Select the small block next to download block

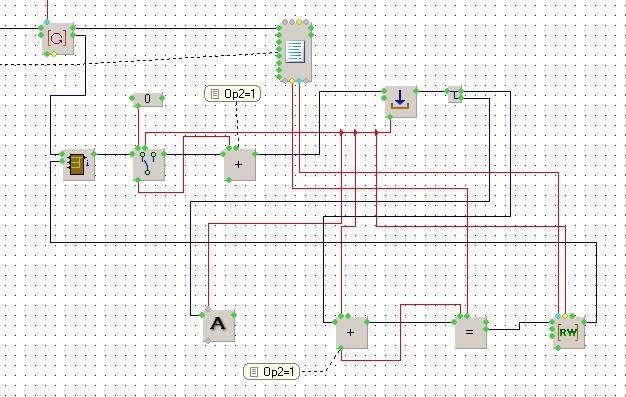click(x=454, y=94)
